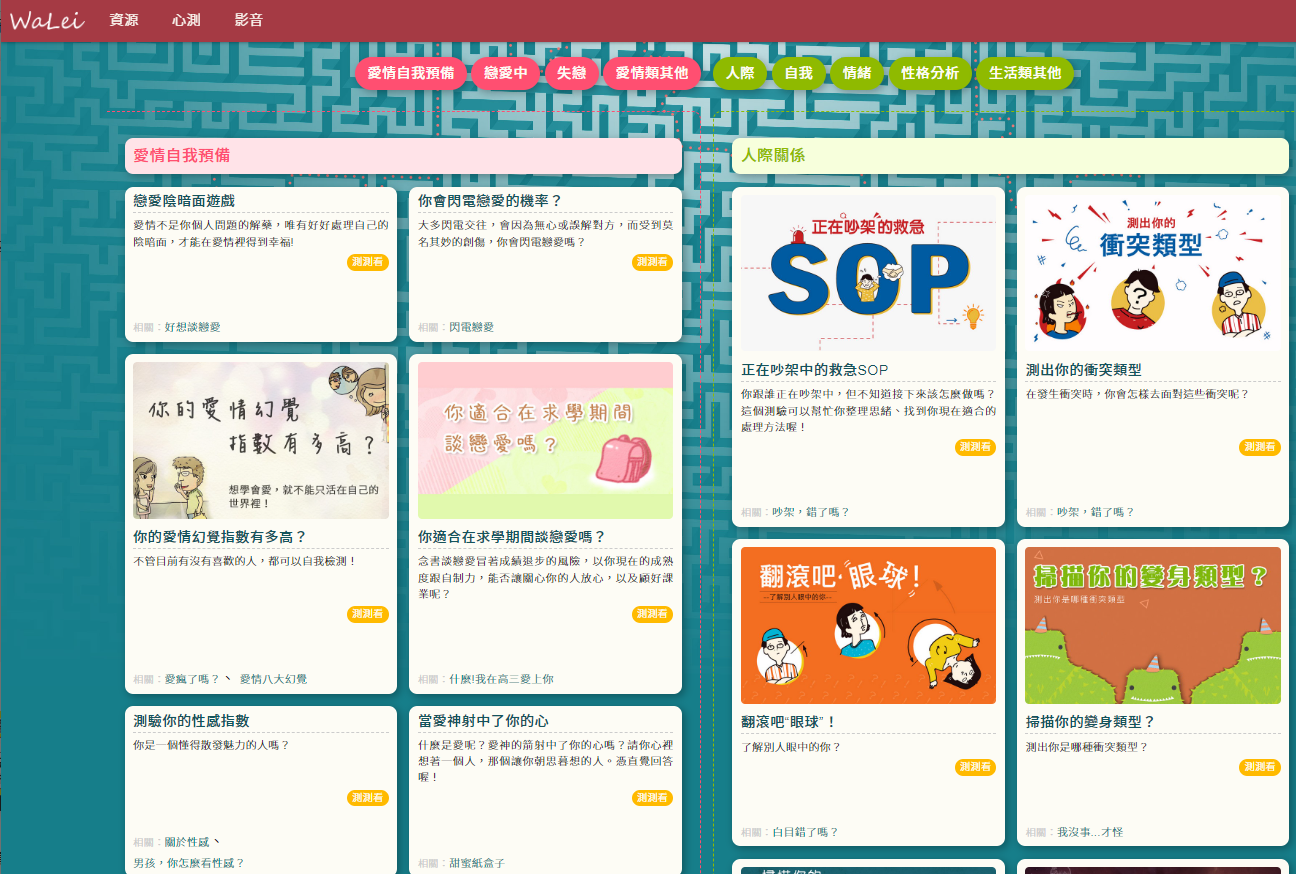Click 測測看 under 測驗你的性感指數
Screen dimensions: 1296x874
coord(368,798)
